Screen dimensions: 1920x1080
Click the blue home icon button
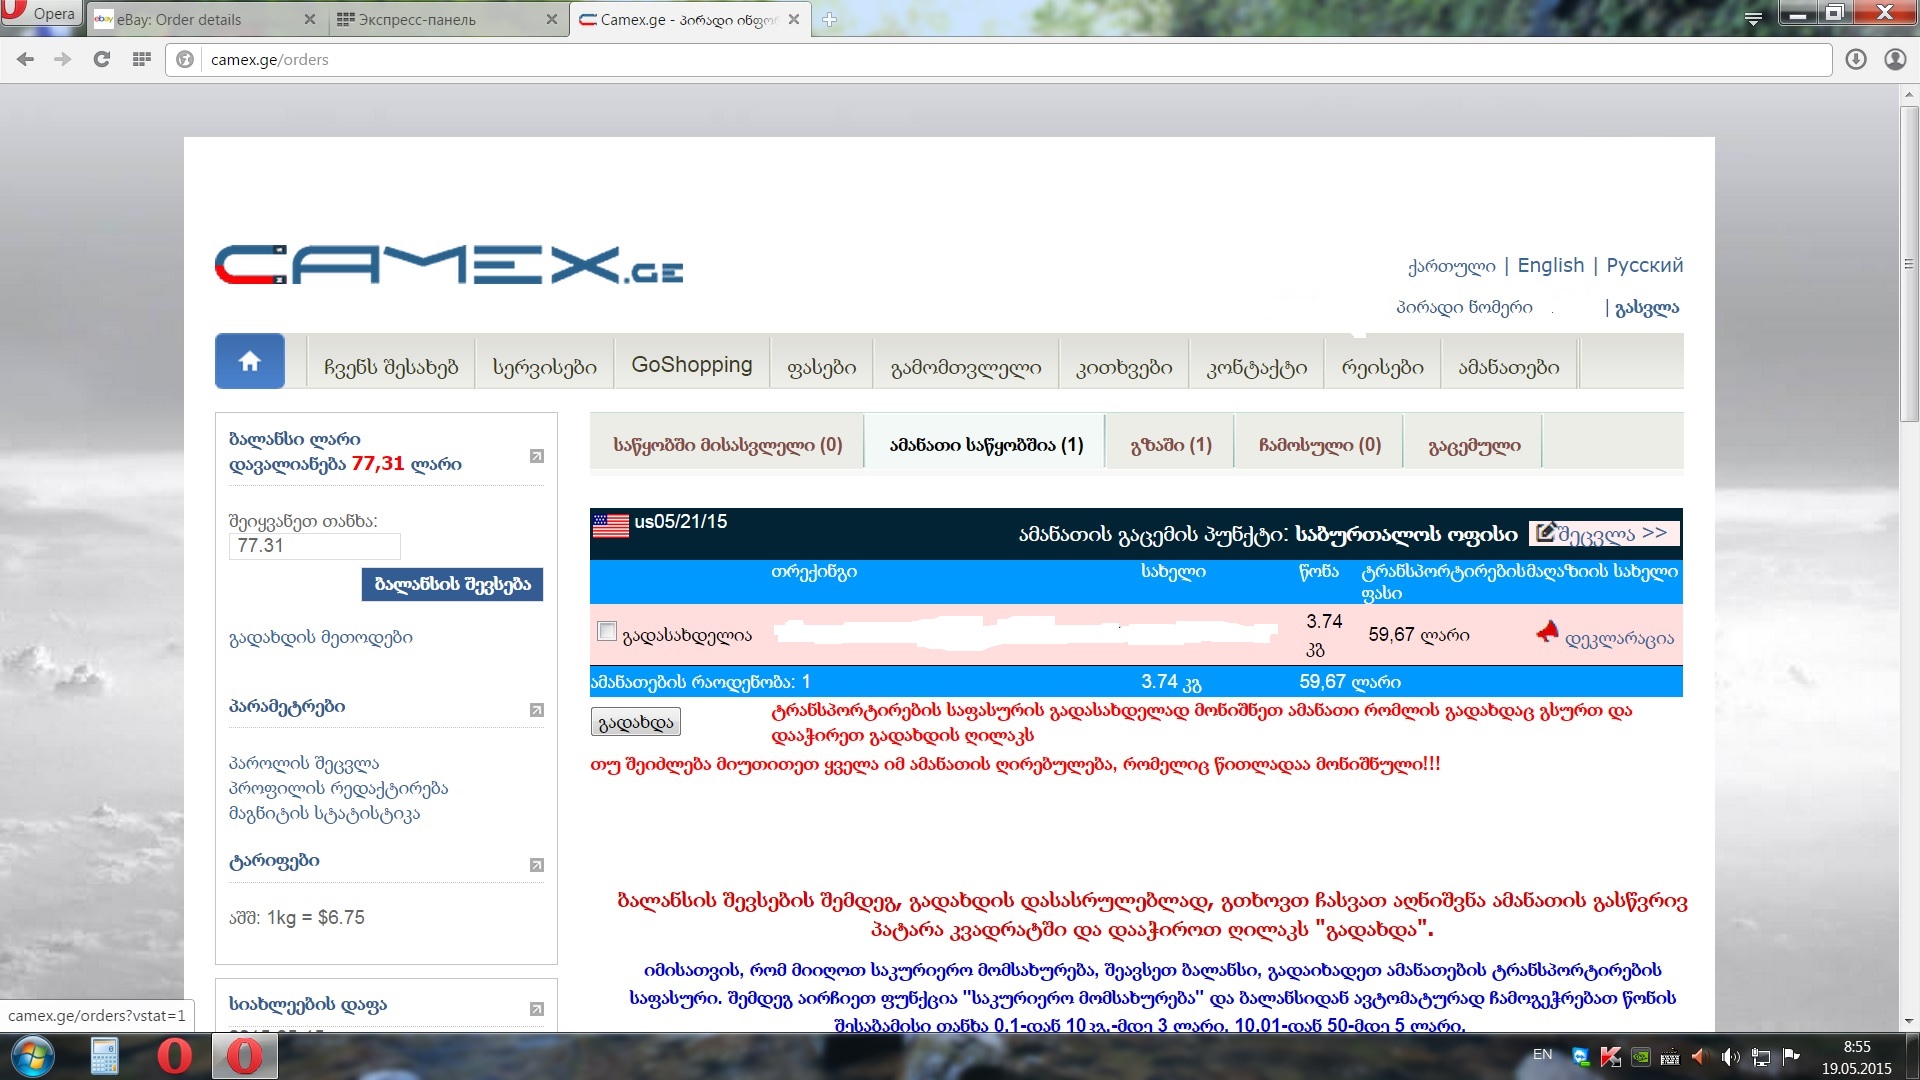point(250,361)
